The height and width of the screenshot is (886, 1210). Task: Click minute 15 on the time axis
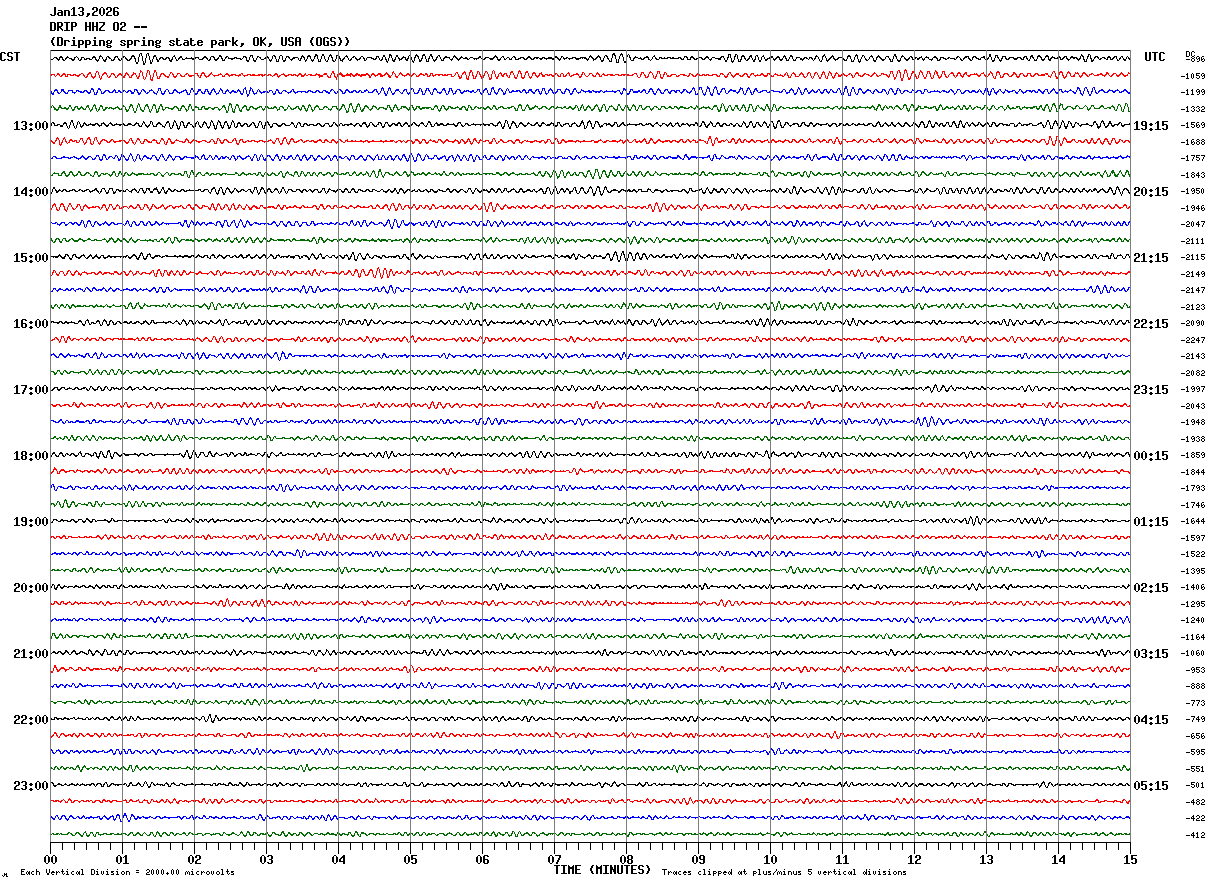pyautogui.click(x=1130, y=859)
